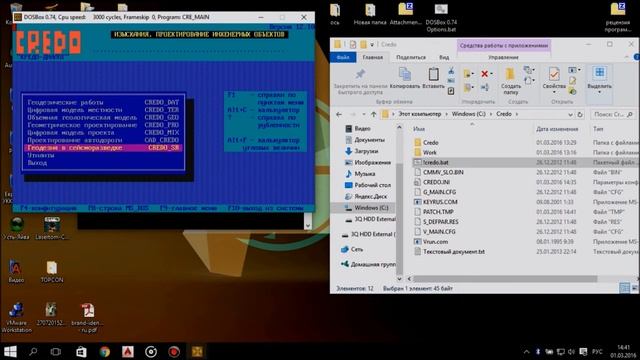Open Properties via the checkmark icon
640x360 pixels.
pyautogui.click(x=554, y=74)
